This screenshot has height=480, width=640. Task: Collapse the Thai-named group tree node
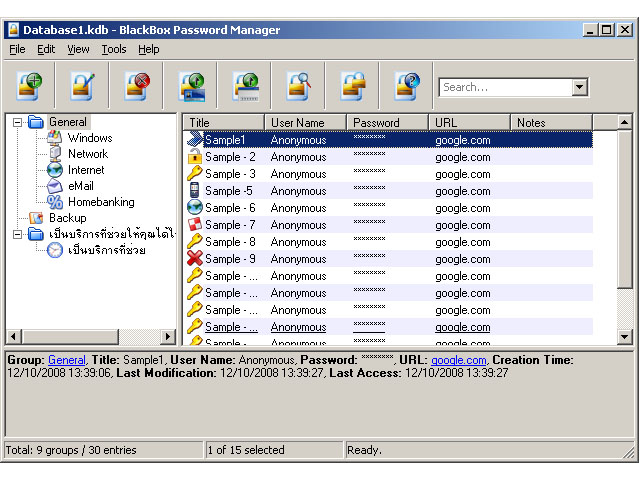coord(17,234)
